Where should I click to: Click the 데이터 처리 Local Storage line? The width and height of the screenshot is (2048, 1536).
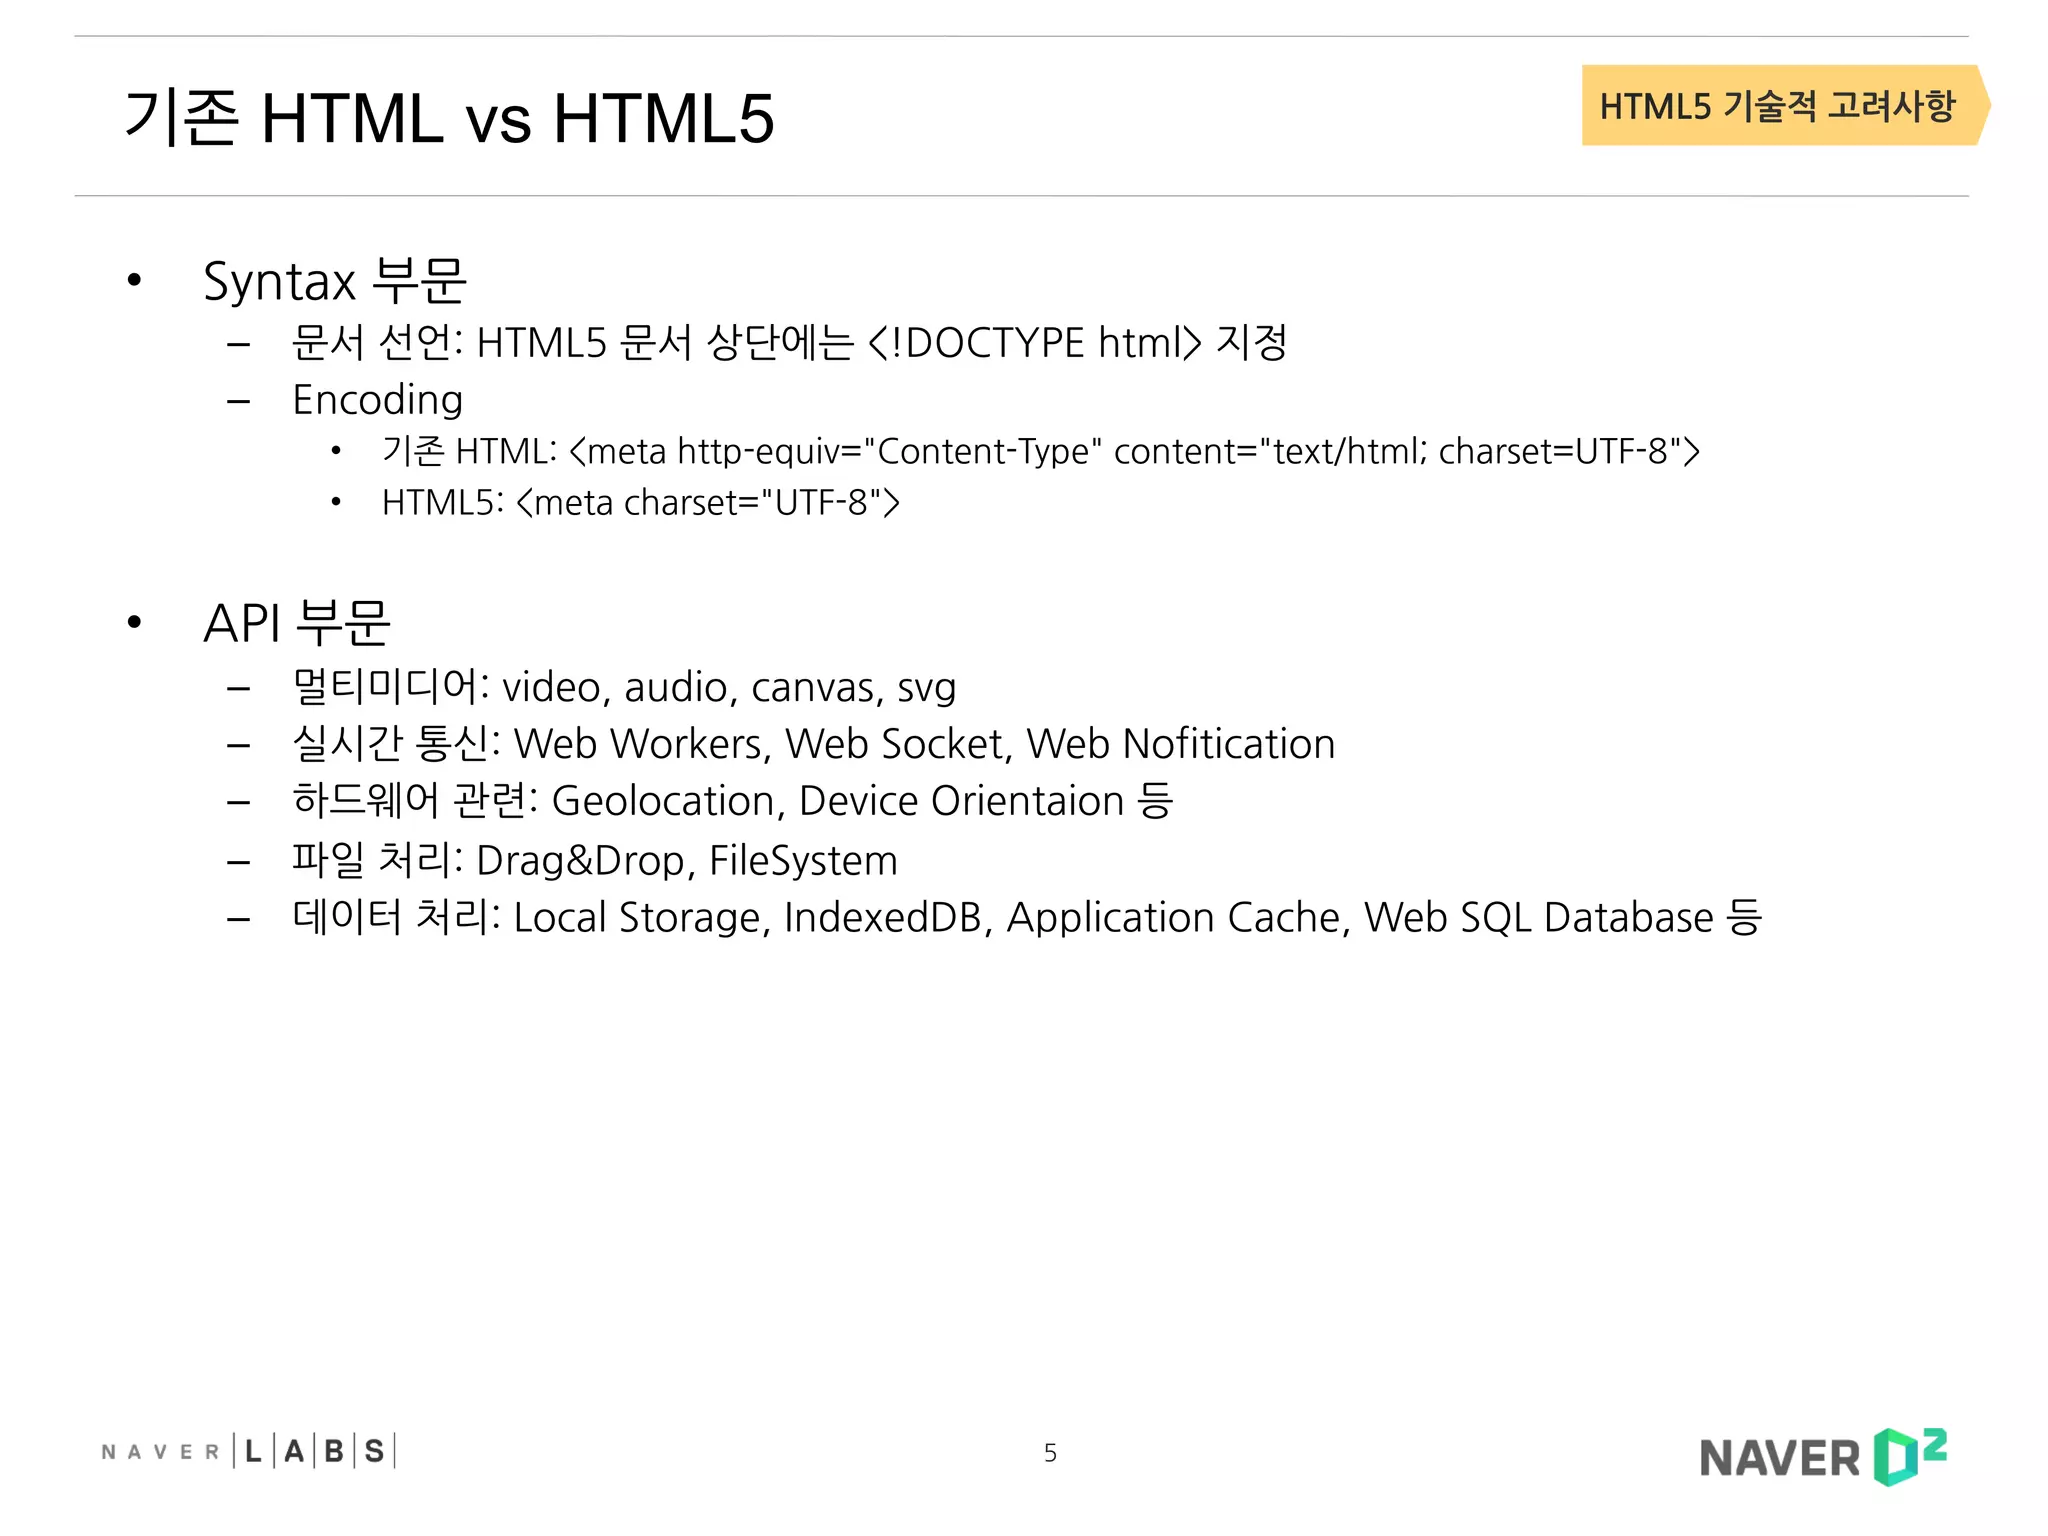click(1026, 917)
